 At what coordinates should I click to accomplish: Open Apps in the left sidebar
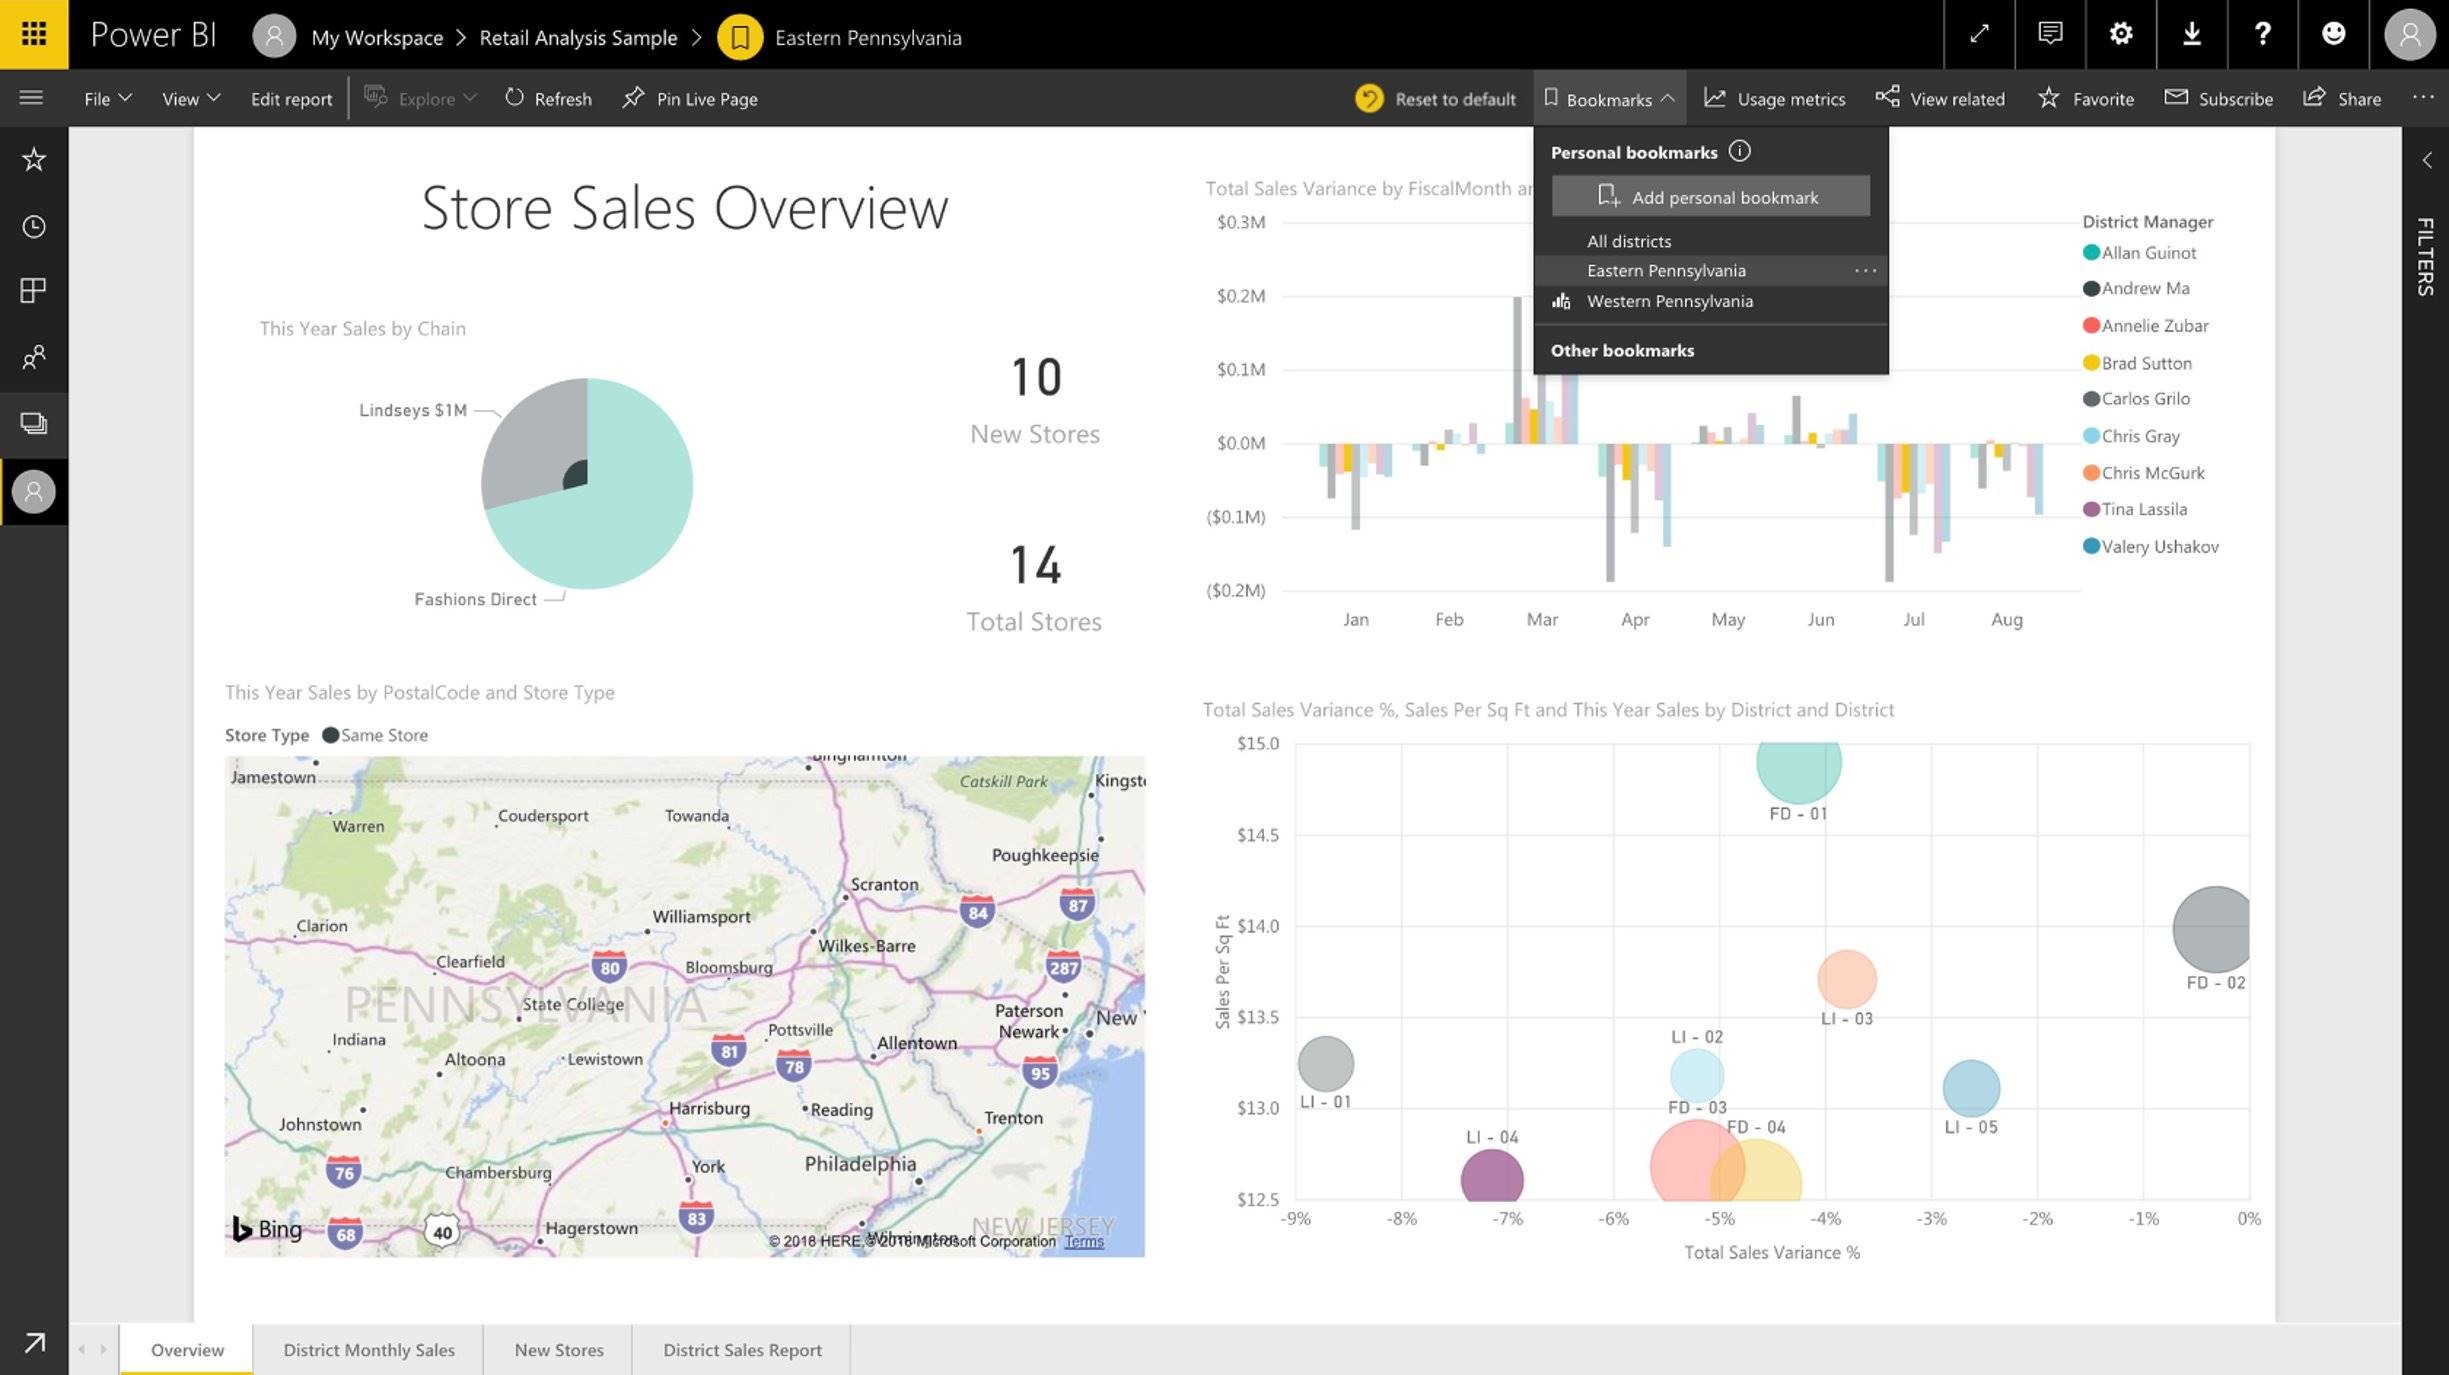tap(34, 291)
